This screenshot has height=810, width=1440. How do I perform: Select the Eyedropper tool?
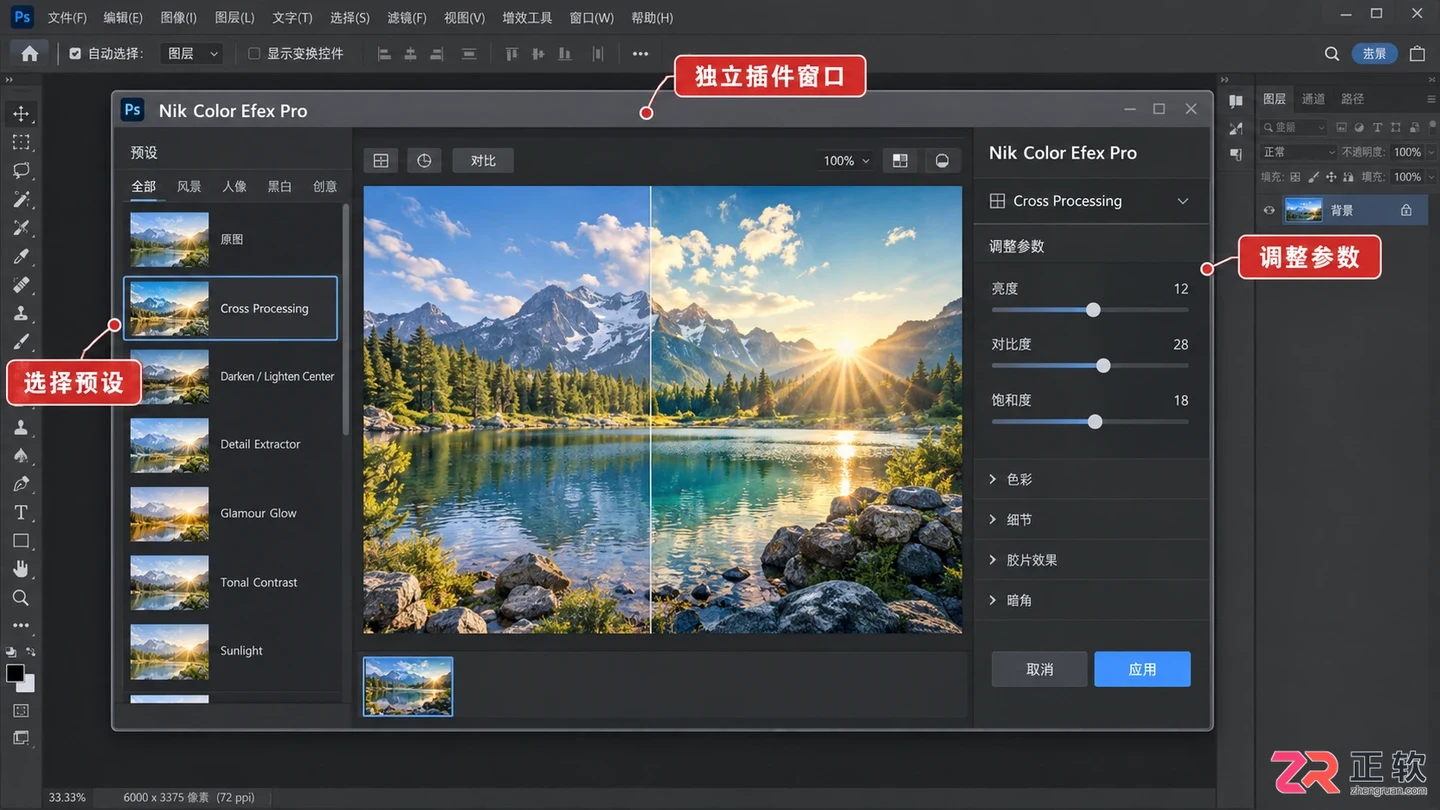click(21, 256)
